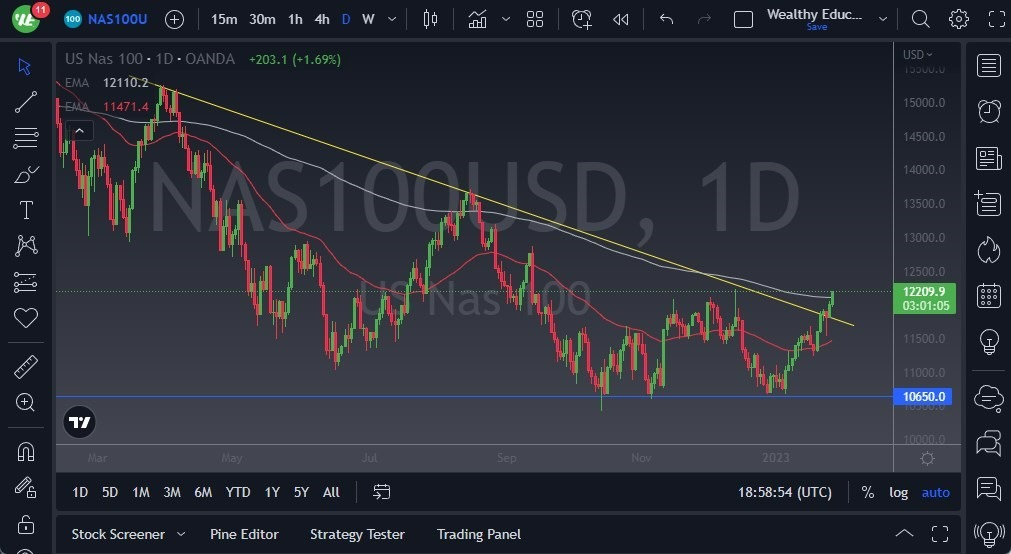Enter fullscreen mode
Viewport: 1011px width, 554px height.
[x=997, y=19]
